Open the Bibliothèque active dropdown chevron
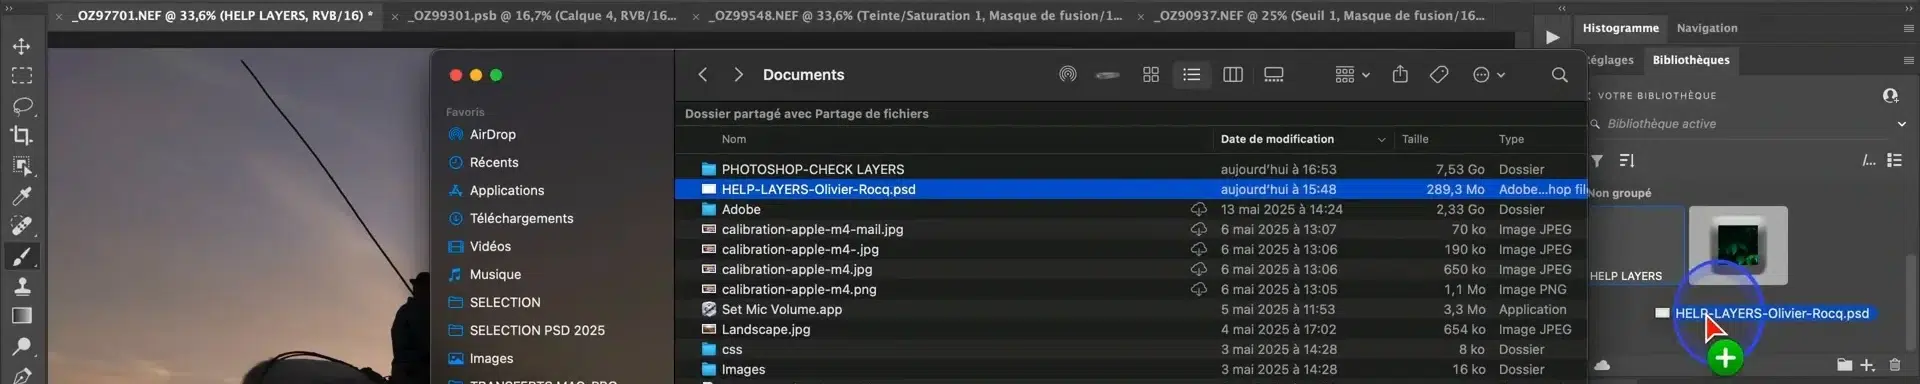 (1901, 124)
